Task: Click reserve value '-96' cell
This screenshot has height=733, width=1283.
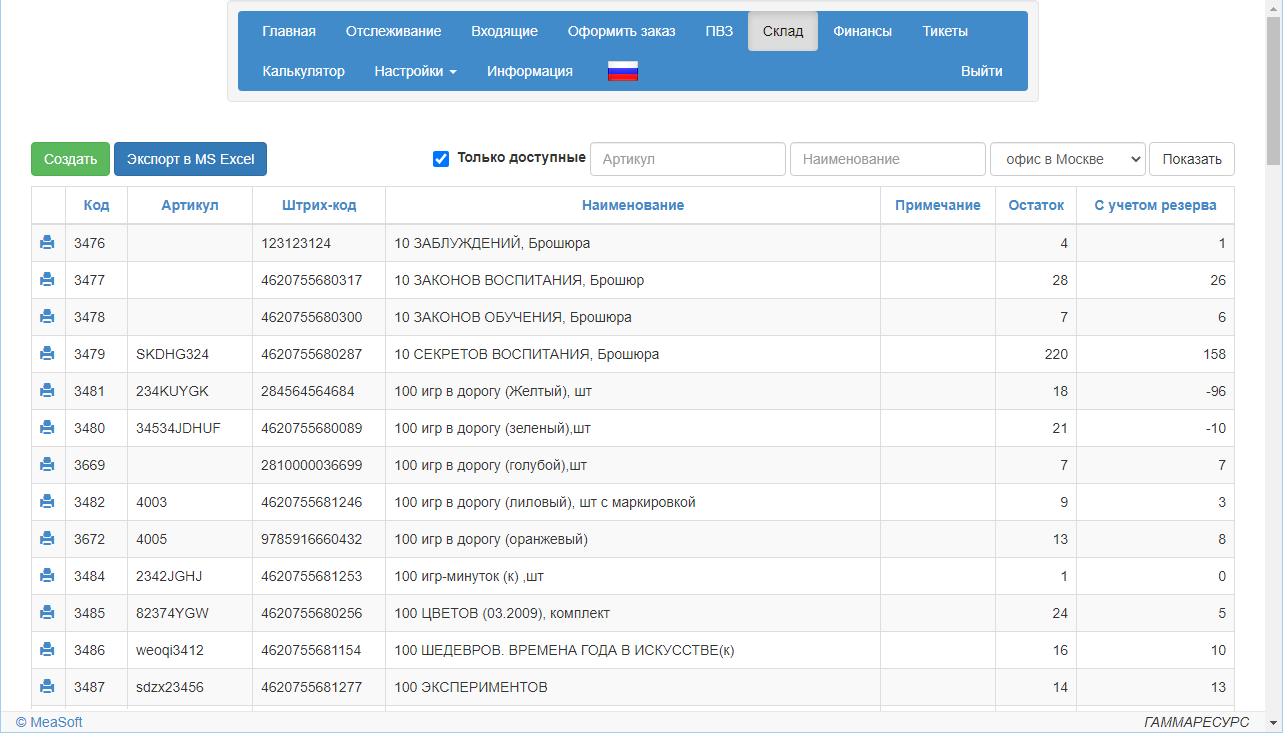Action: click(x=1155, y=391)
